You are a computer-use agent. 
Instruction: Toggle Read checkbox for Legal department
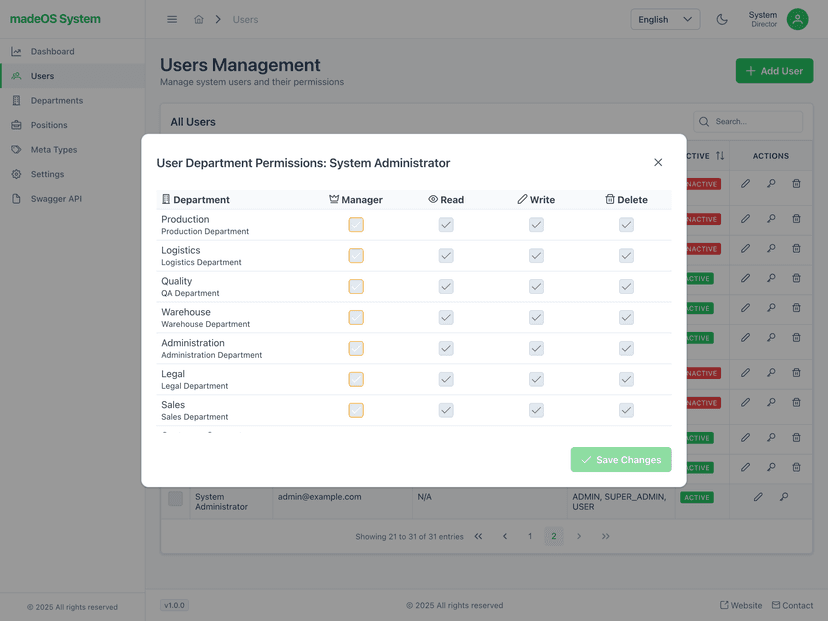[x=446, y=379]
